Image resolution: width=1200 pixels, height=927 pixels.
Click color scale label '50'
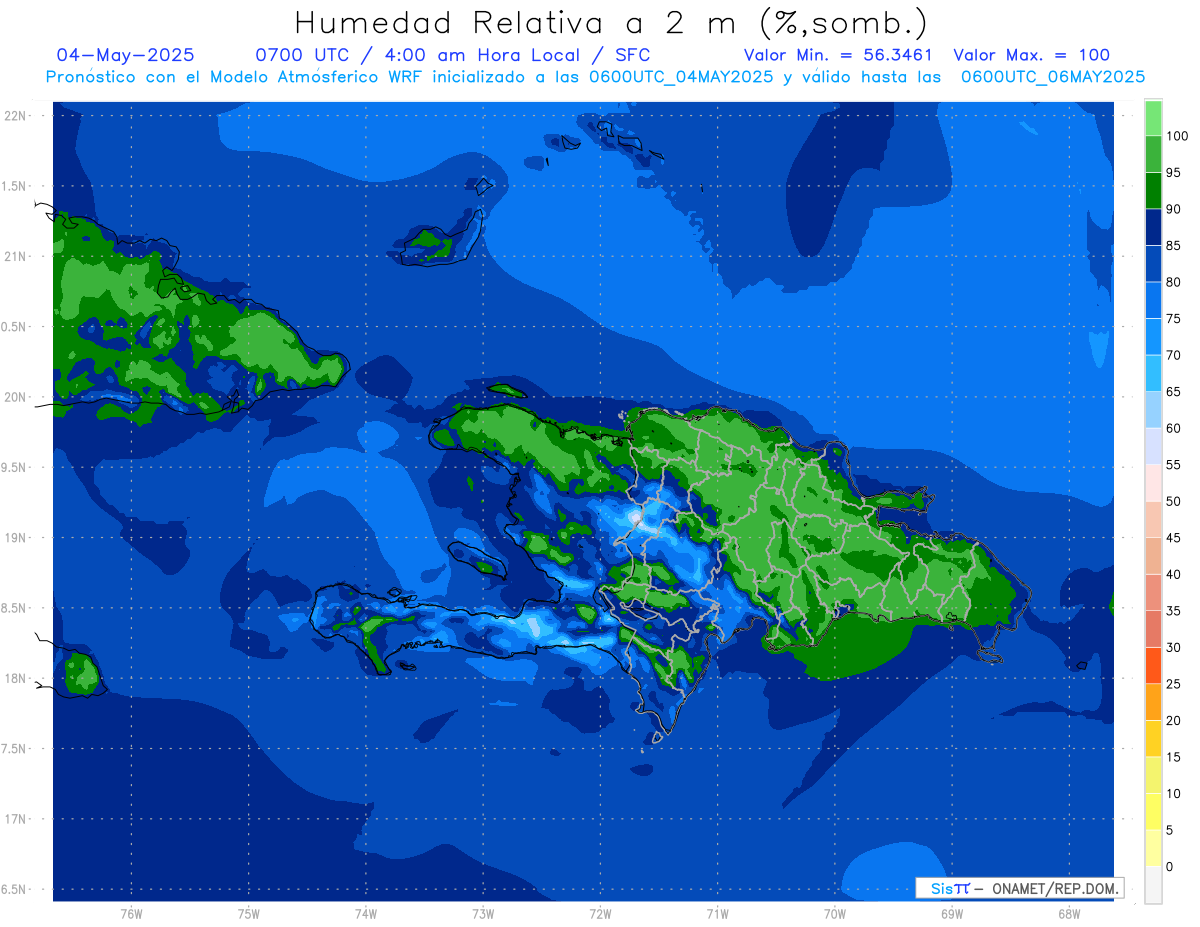pos(1173,501)
